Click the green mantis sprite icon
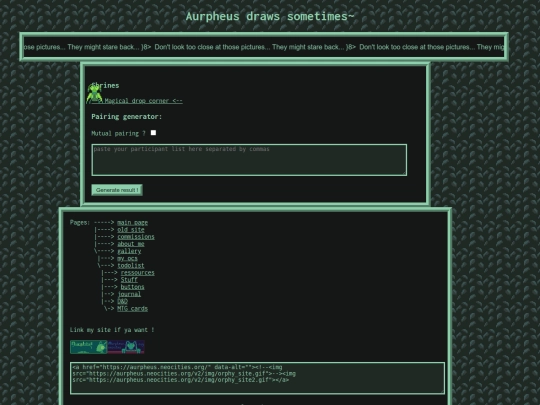This screenshot has width=540, height=405. [94, 93]
